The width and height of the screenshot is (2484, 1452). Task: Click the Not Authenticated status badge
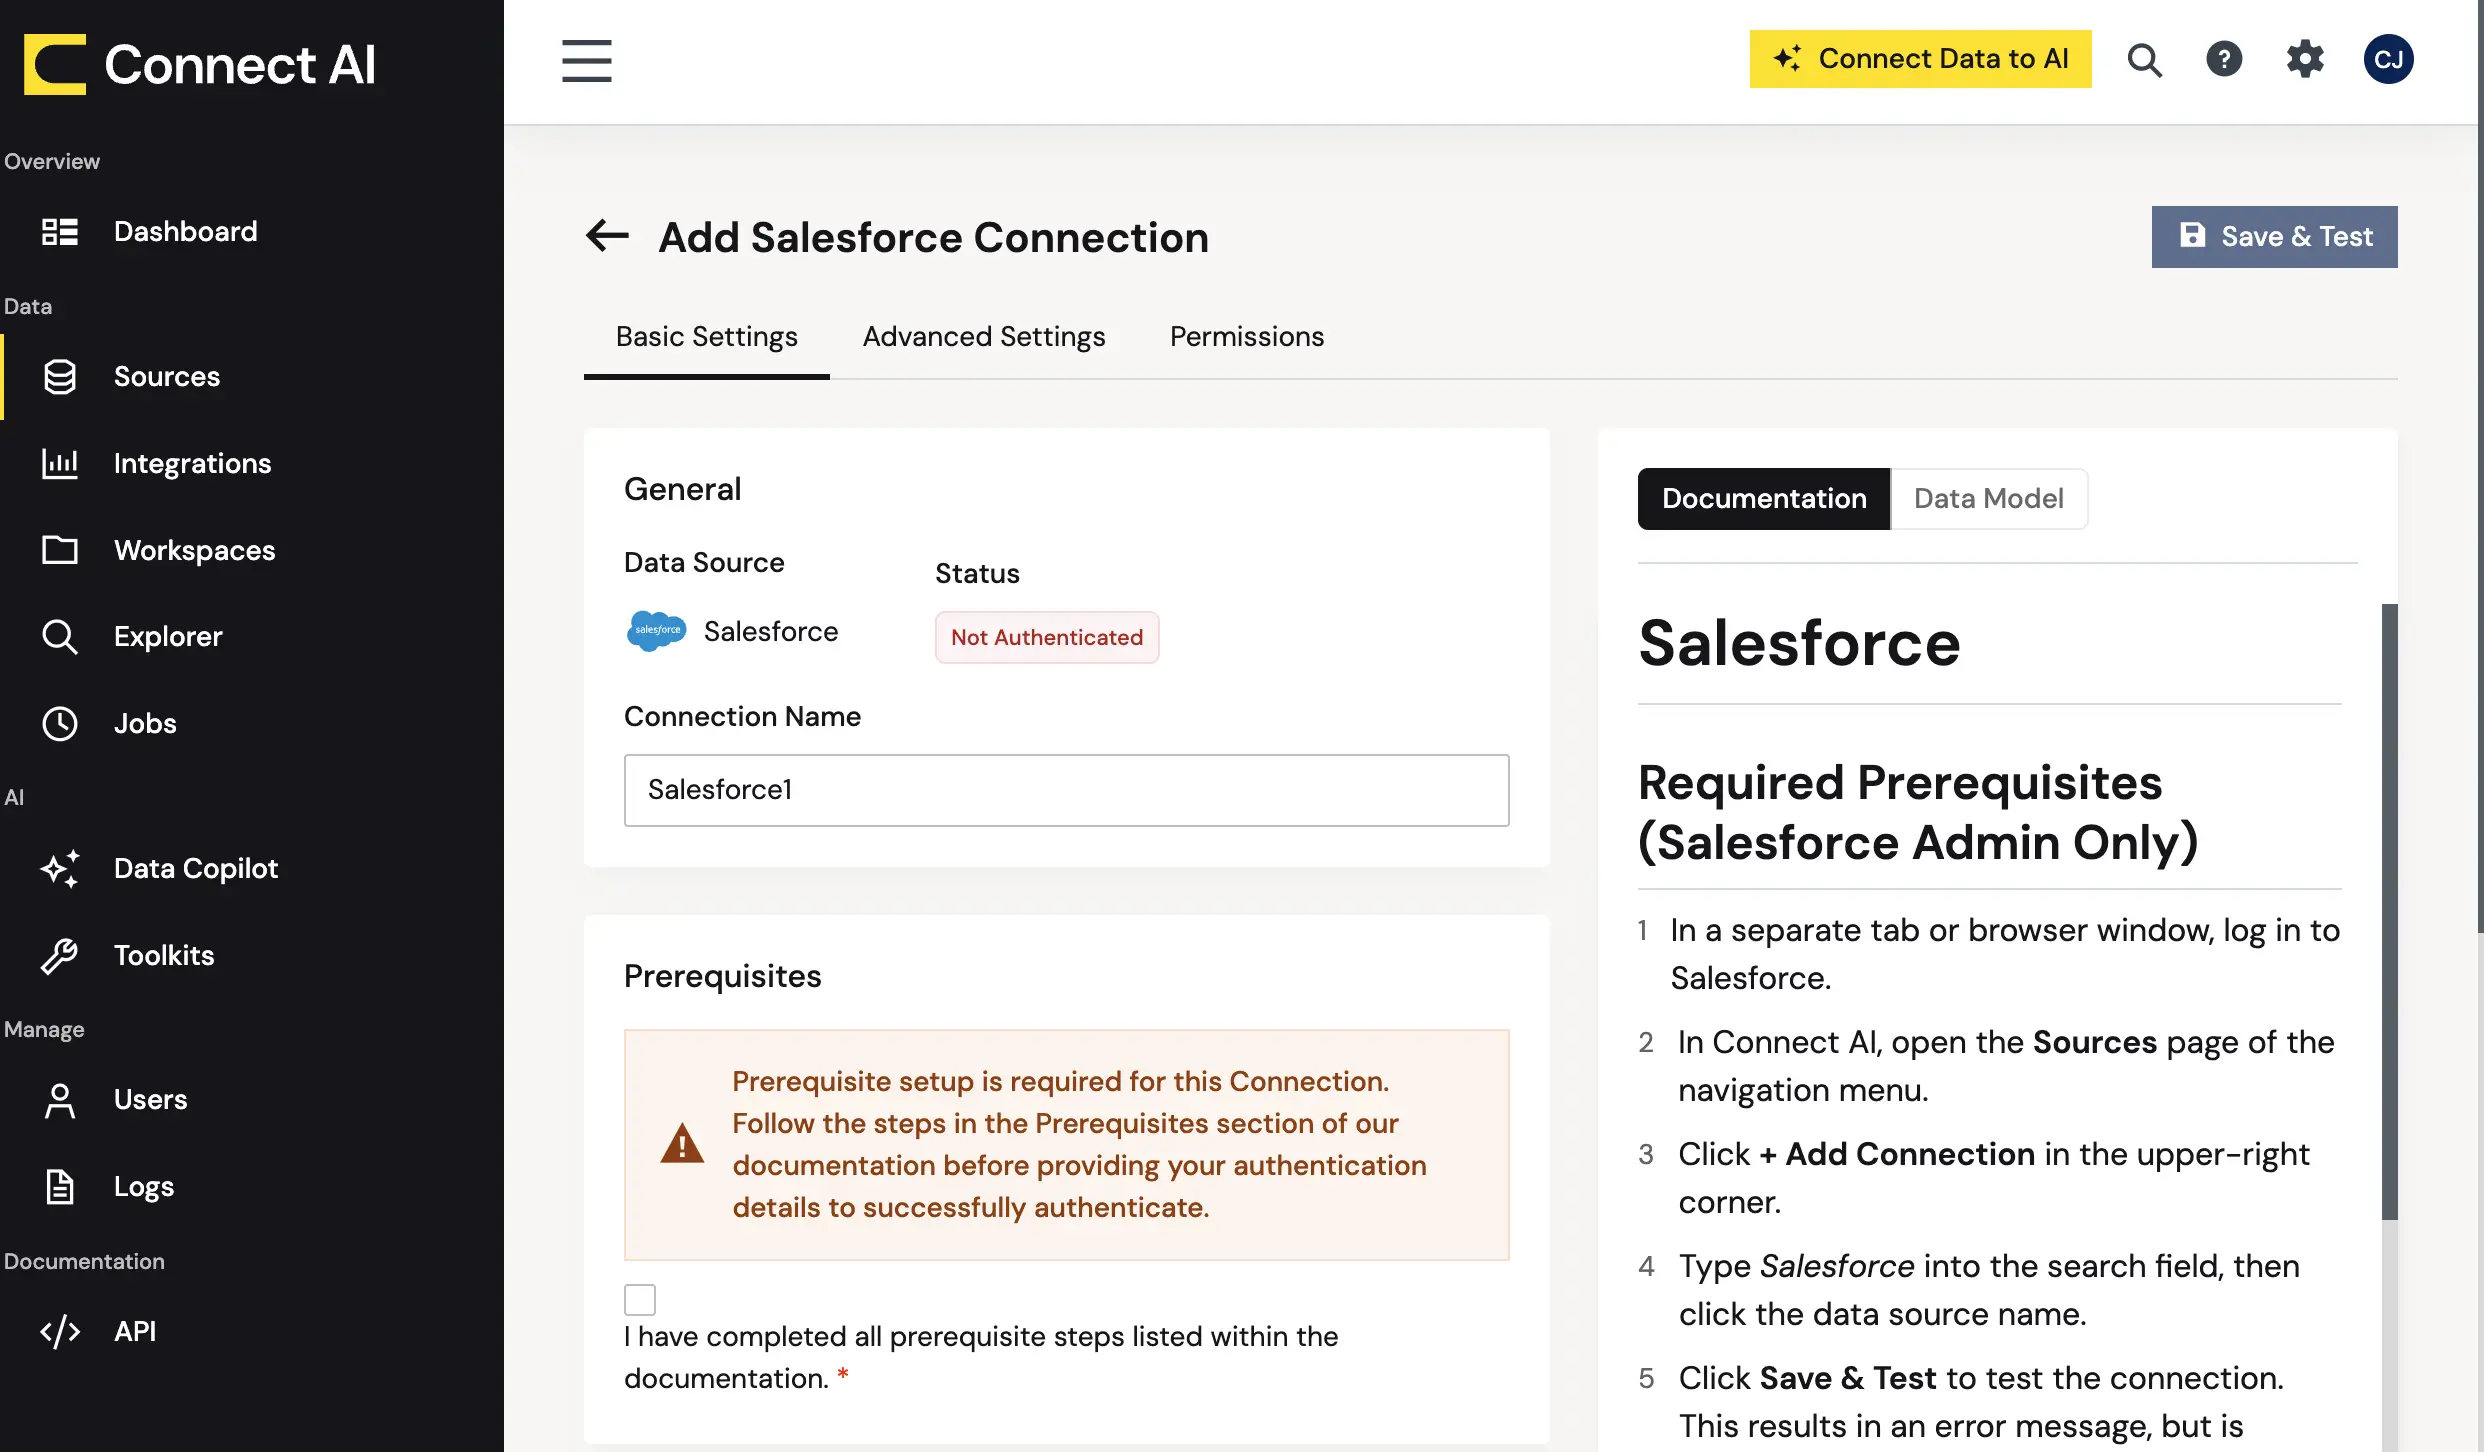pyautogui.click(x=1047, y=637)
